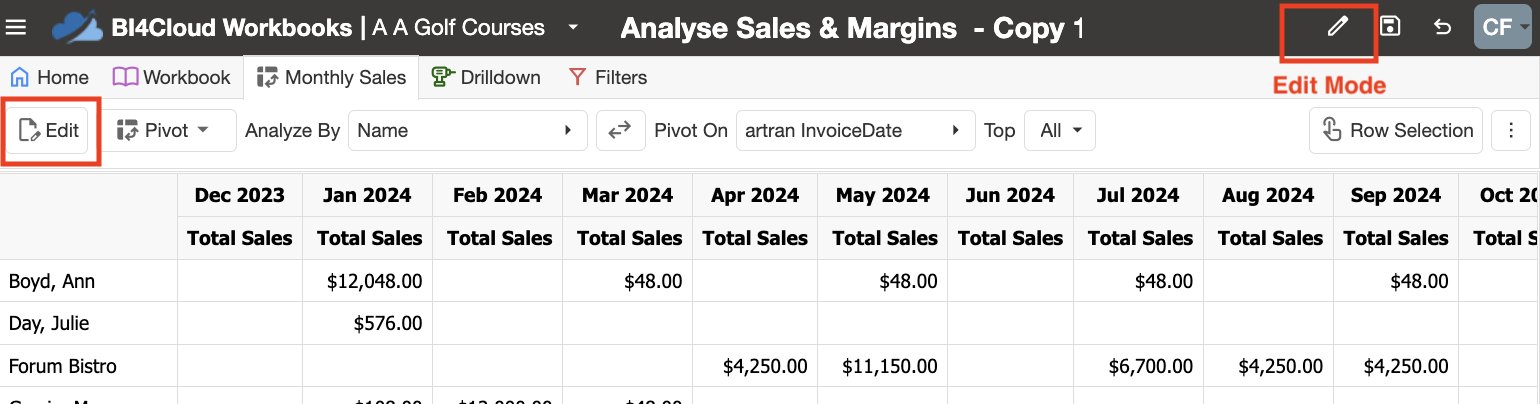Open the Top All dropdown

tap(1060, 130)
